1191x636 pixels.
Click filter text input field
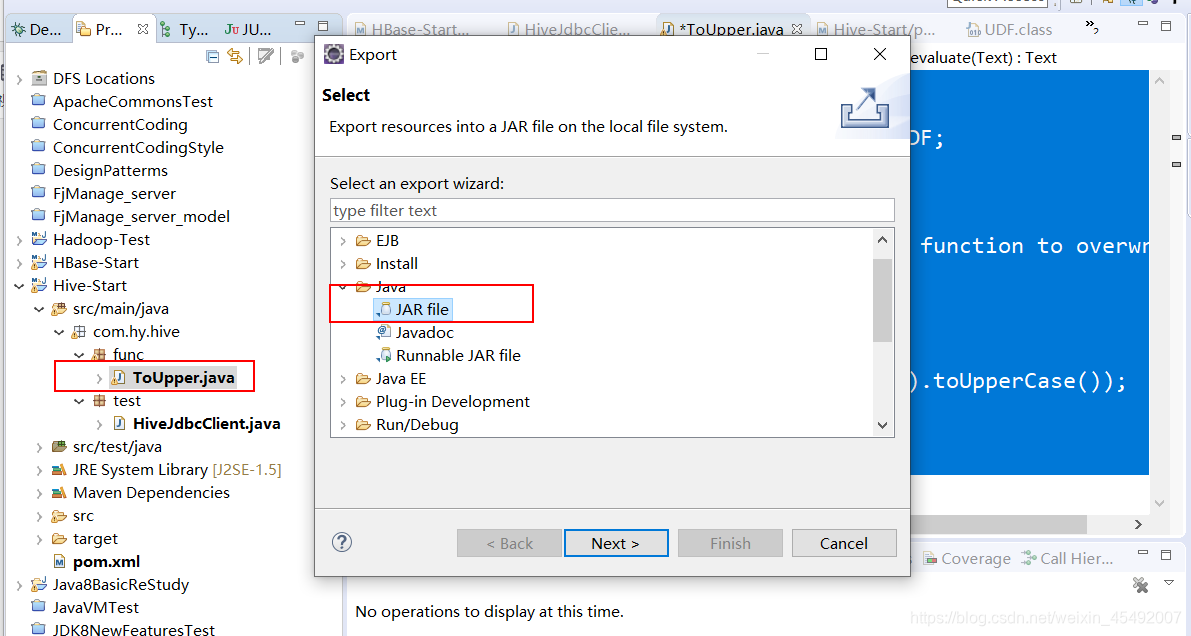click(x=612, y=210)
